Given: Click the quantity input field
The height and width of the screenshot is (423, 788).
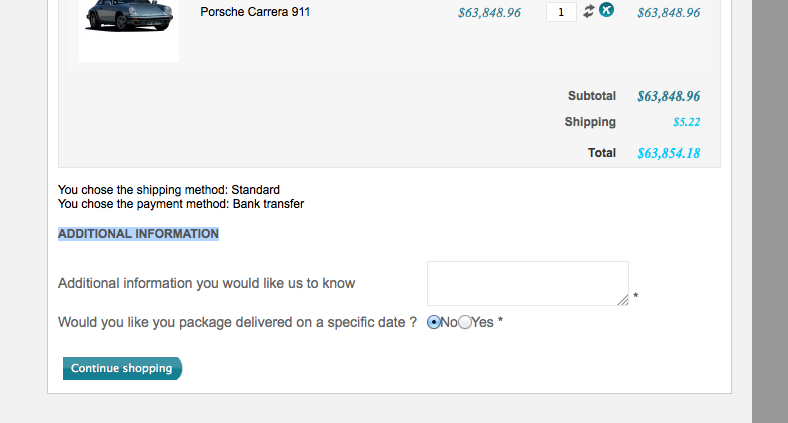Looking at the screenshot, I should point(561,12).
